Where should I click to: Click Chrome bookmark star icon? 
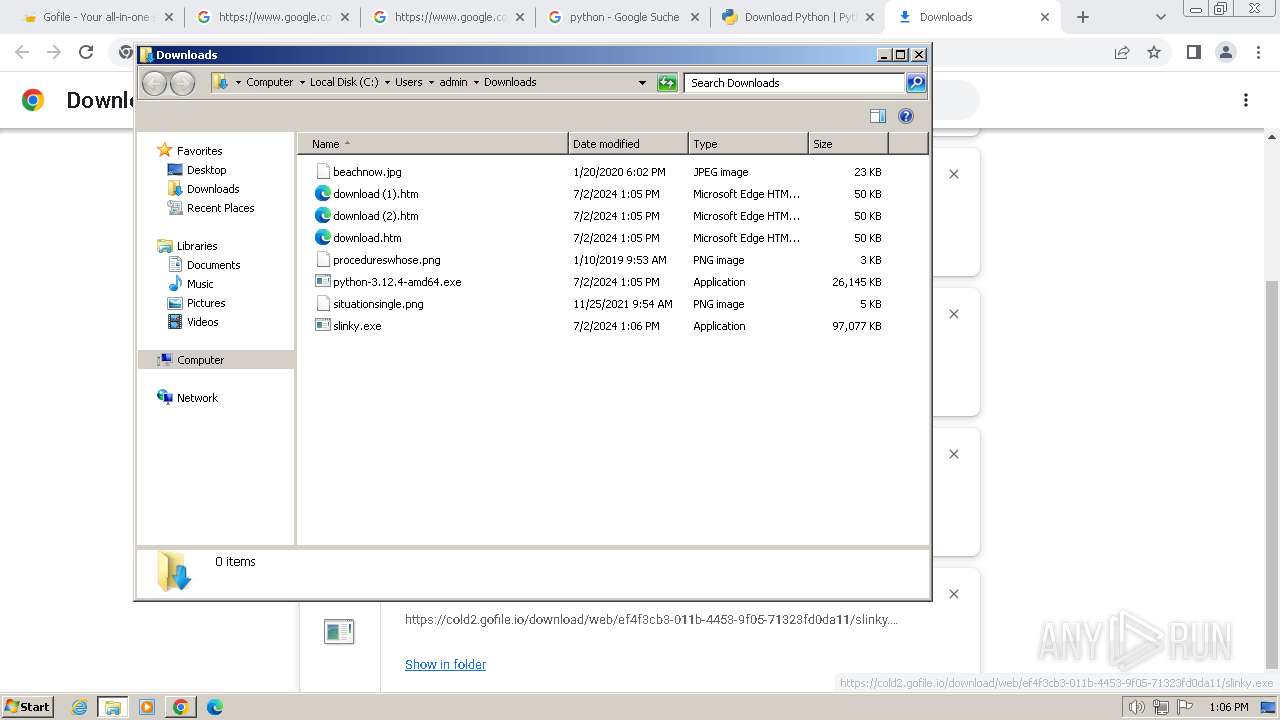[x=1154, y=52]
